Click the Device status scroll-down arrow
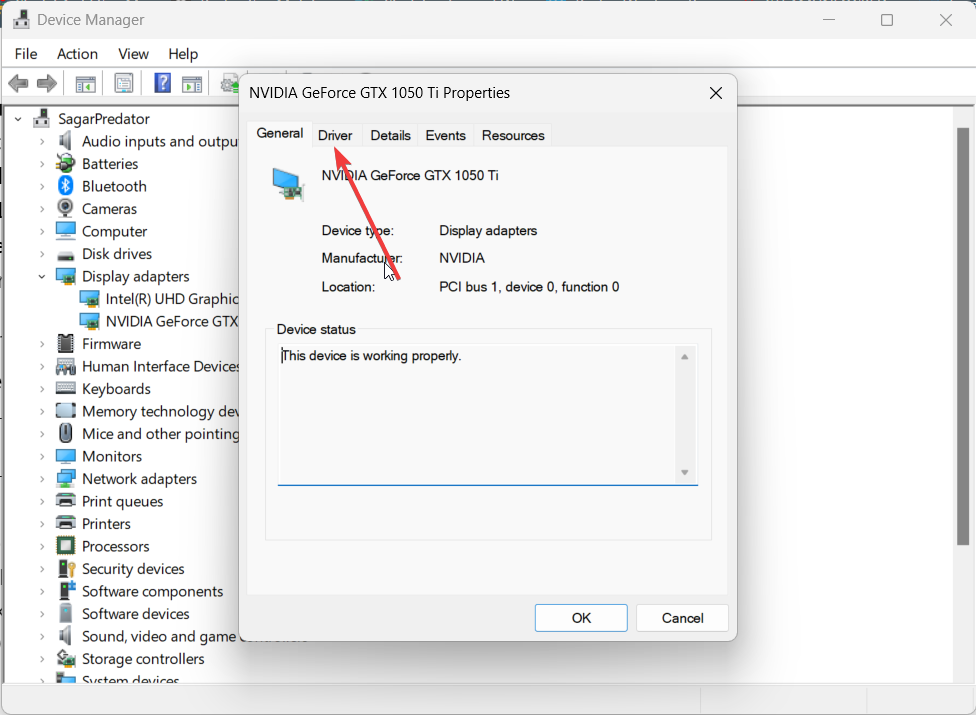Viewport: 976px width, 715px height. (x=684, y=472)
